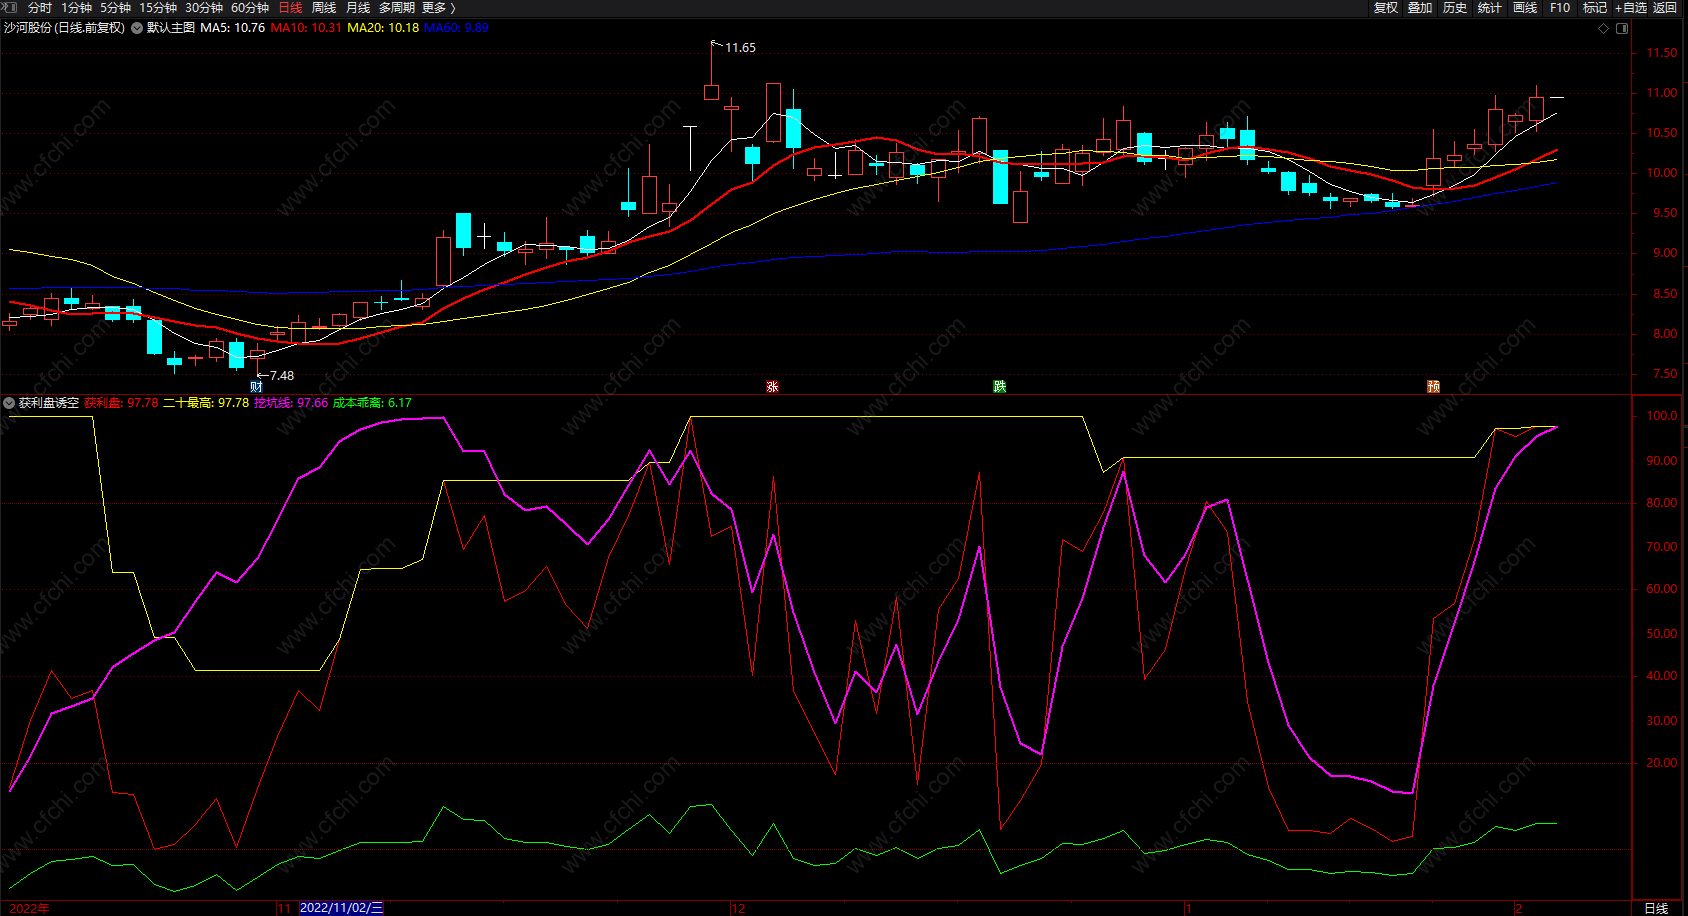This screenshot has height=916, width=1688.
Task: Select the 5分钟 period tab
Action: click(115, 8)
